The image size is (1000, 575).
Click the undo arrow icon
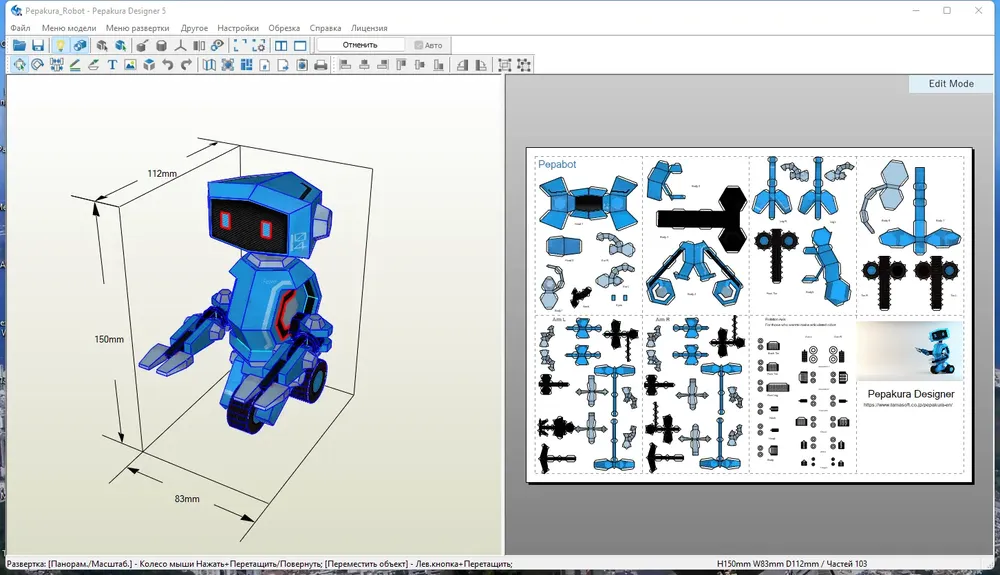point(167,65)
